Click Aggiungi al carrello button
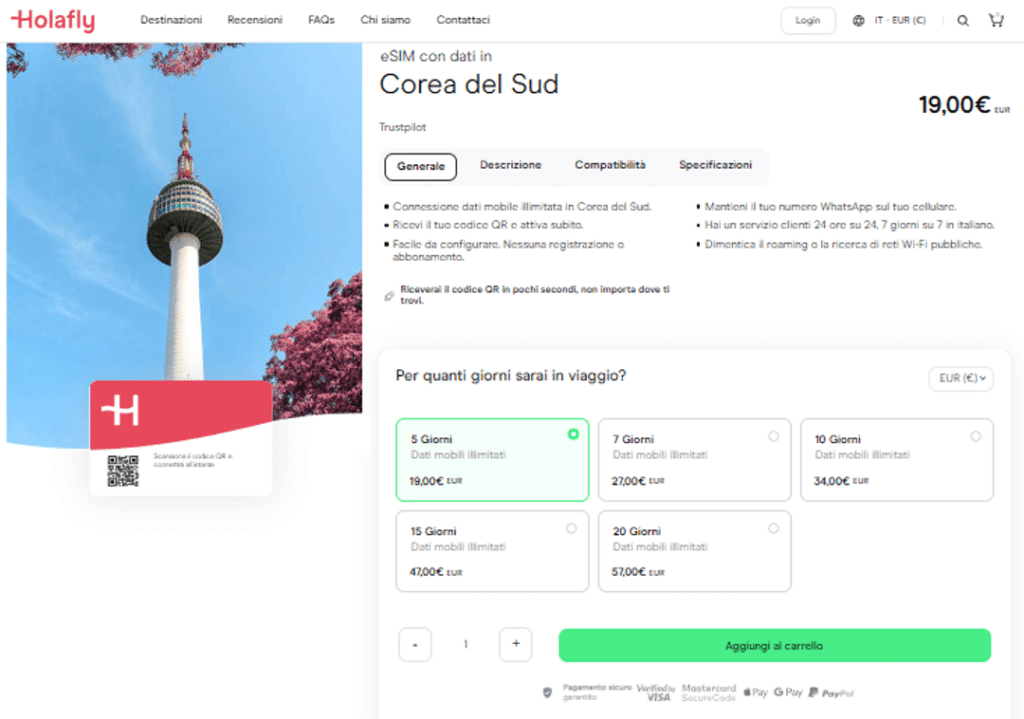This screenshot has height=719, width=1024. coord(774,645)
